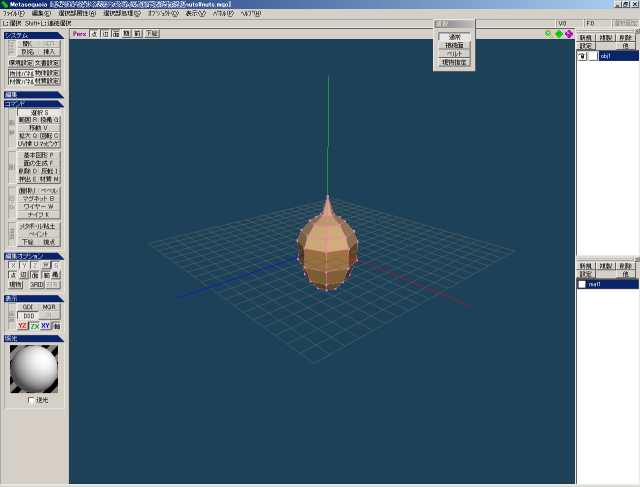The image size is (640, 487).
Task: Toggle the Z axis edit option
Action: pos(35,265)
